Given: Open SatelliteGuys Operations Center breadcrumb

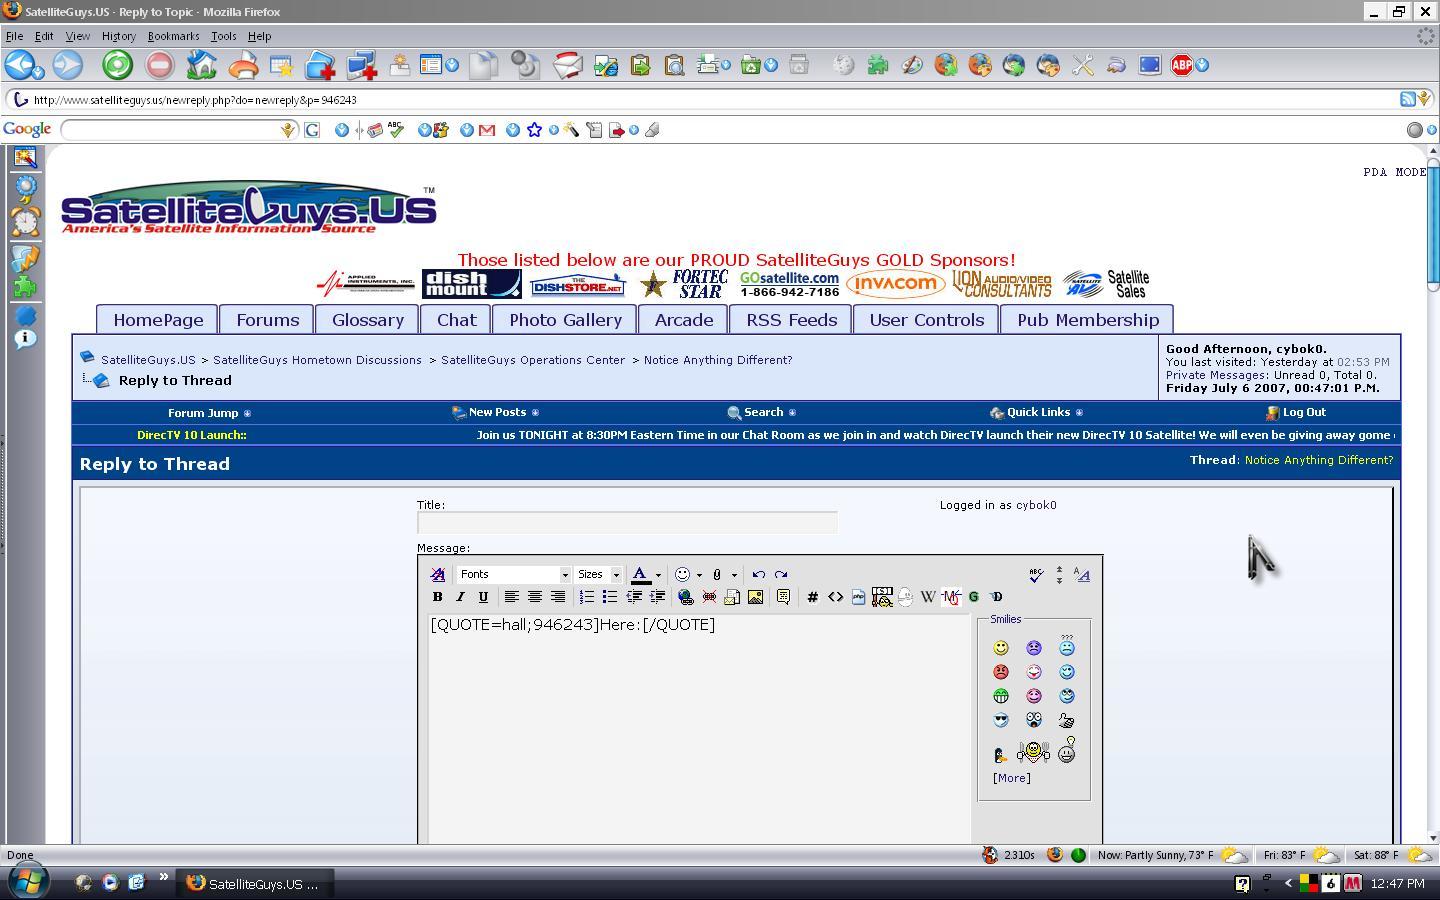Looking at the screenshot, I should coord(533,360).
